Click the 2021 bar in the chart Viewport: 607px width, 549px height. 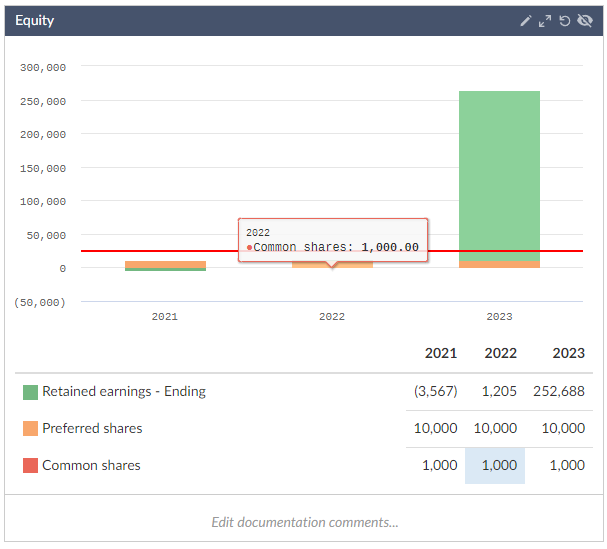pos(165,265)
